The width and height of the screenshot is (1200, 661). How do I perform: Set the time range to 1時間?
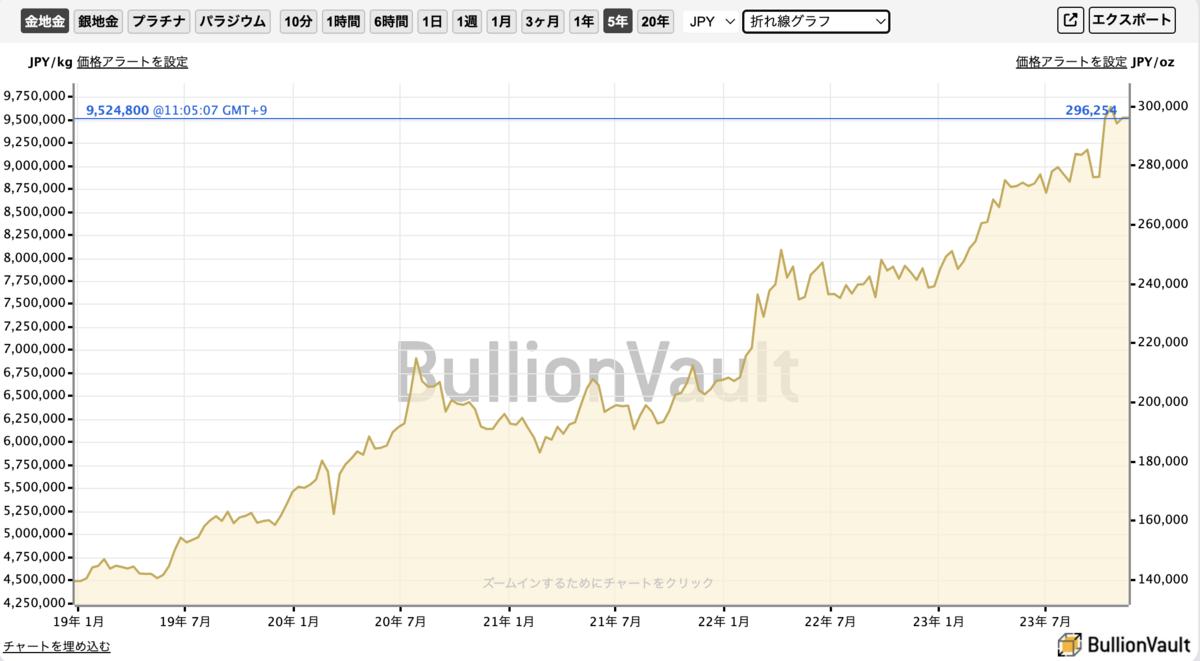click(x=343, y=21)
